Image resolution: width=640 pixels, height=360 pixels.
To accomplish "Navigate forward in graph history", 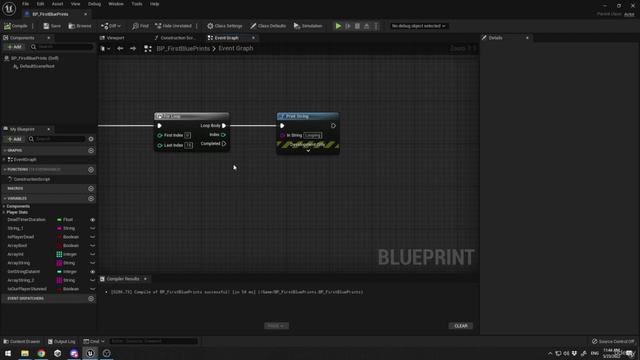I will tap(133, 49).
